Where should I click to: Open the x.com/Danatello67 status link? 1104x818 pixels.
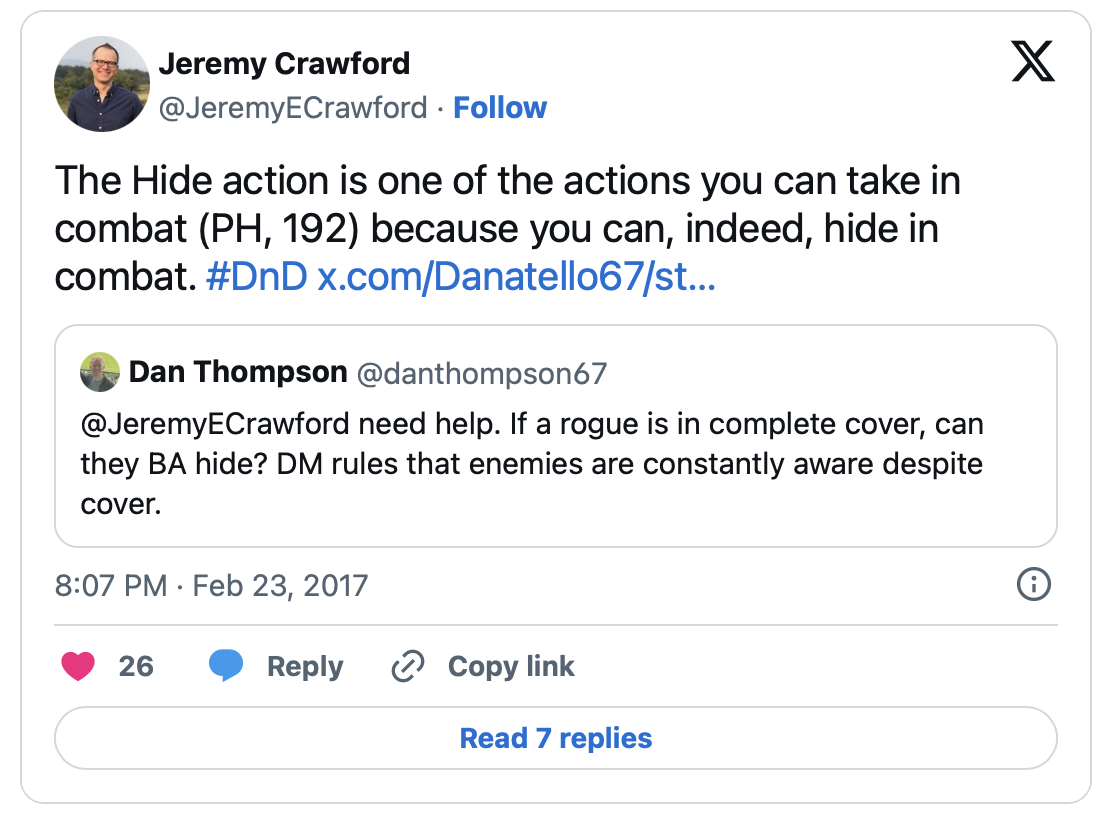(516, 277)
